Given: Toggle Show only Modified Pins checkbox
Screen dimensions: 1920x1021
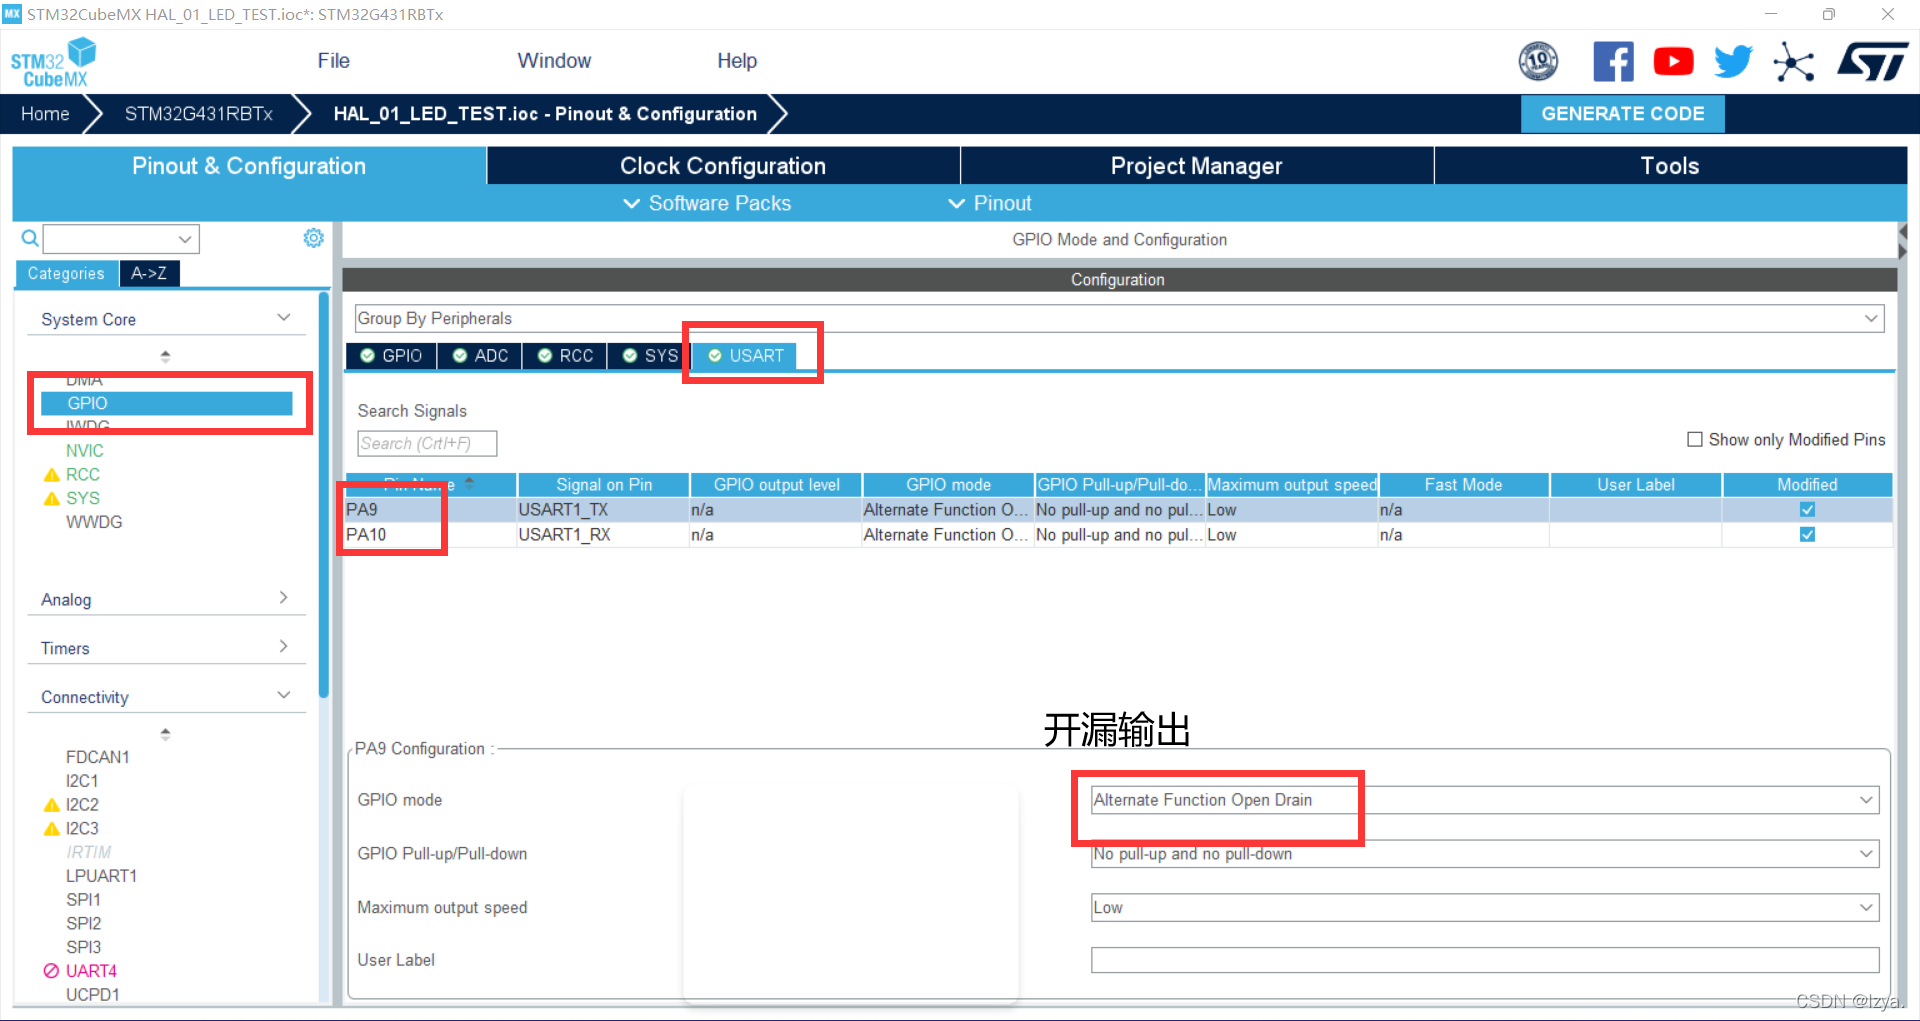Looking at the screenshot, I should pos(1695,440).
